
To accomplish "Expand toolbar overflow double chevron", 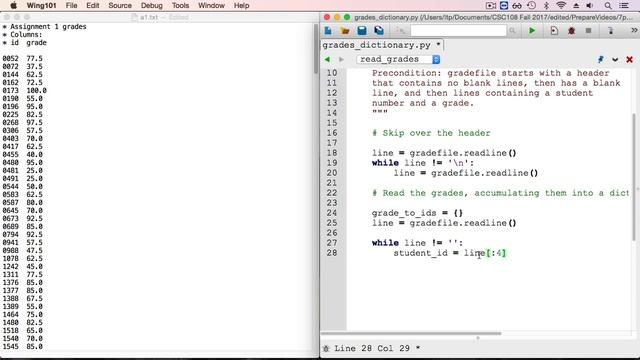I will (634, 30).
